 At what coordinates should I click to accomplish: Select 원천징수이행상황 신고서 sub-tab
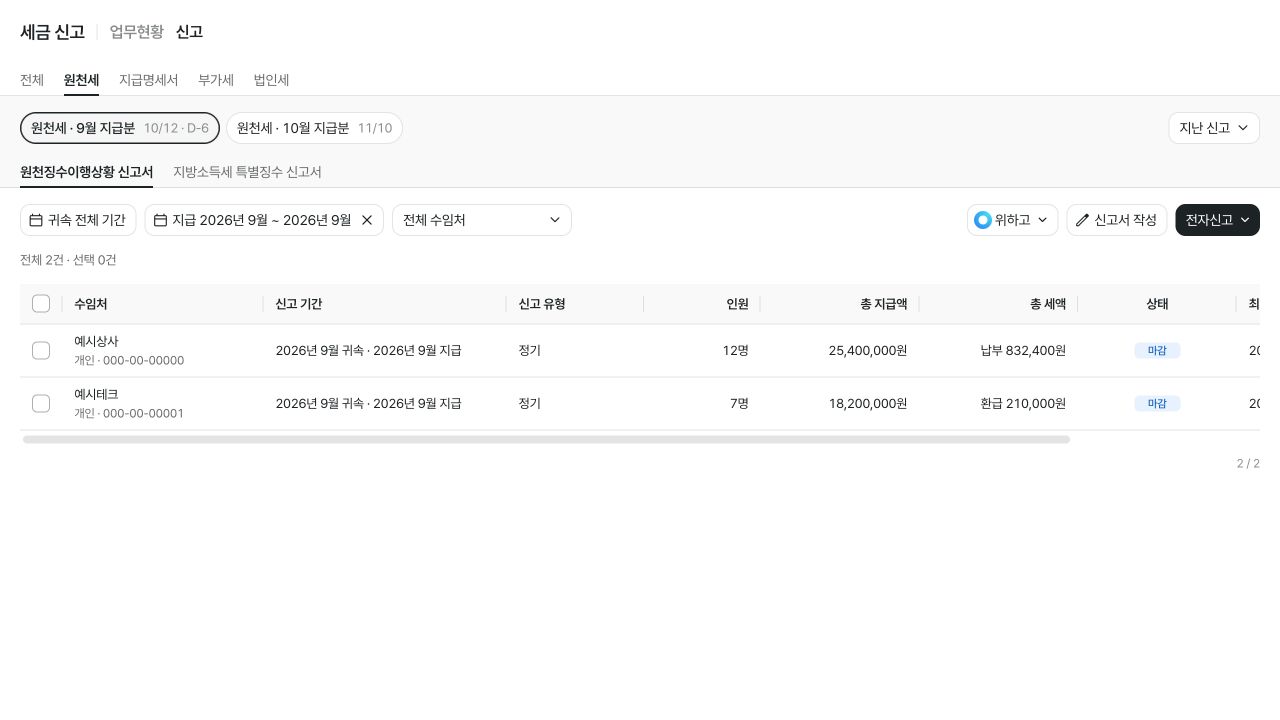pyautogui.click(x=86, y=172)
